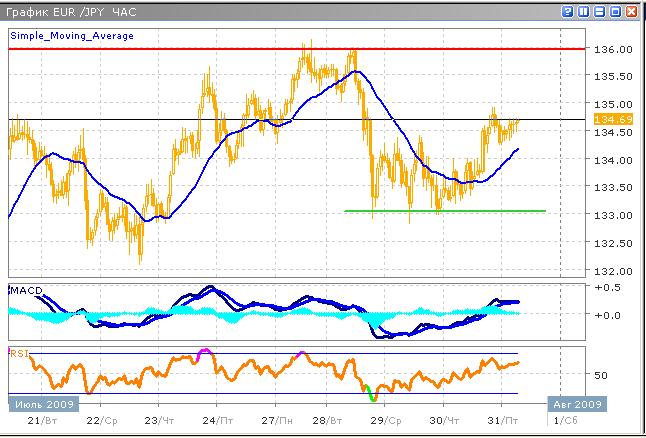Click the 21/Вт date on time axis
The width and height of the screenshot is (646, 438).
40,423
